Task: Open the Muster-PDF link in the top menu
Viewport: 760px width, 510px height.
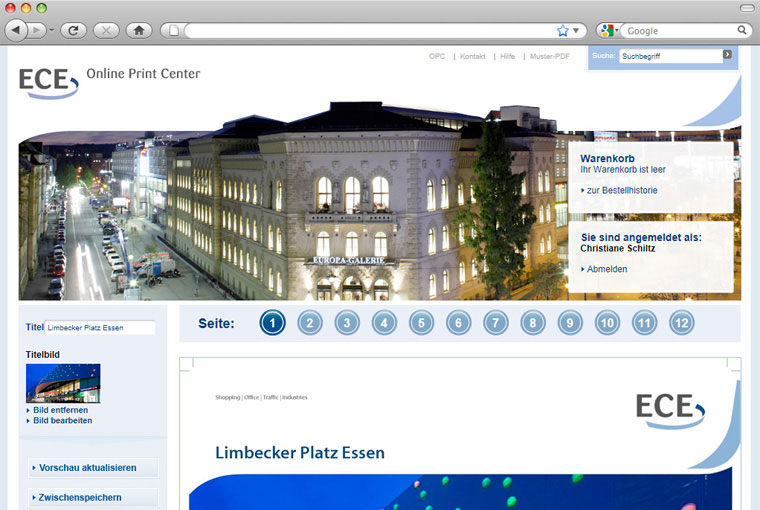Action: point(549,57)
